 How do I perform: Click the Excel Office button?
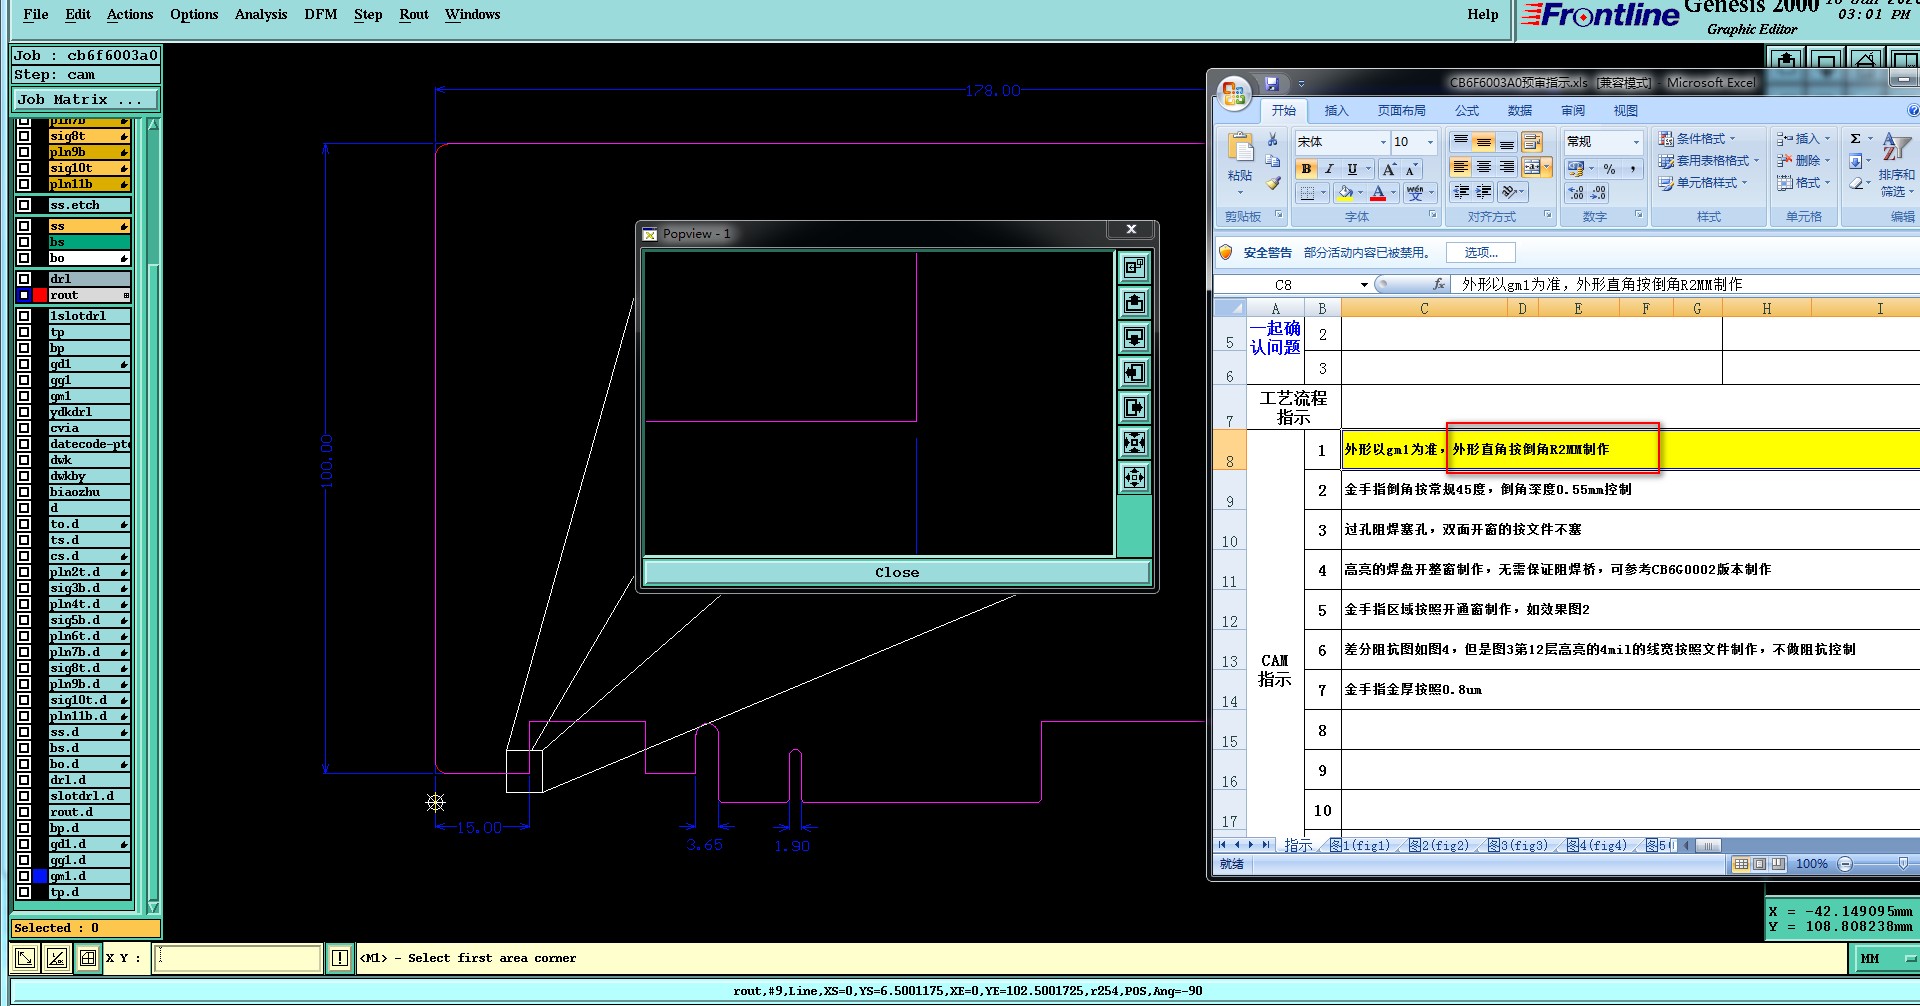coord(1234,94)
